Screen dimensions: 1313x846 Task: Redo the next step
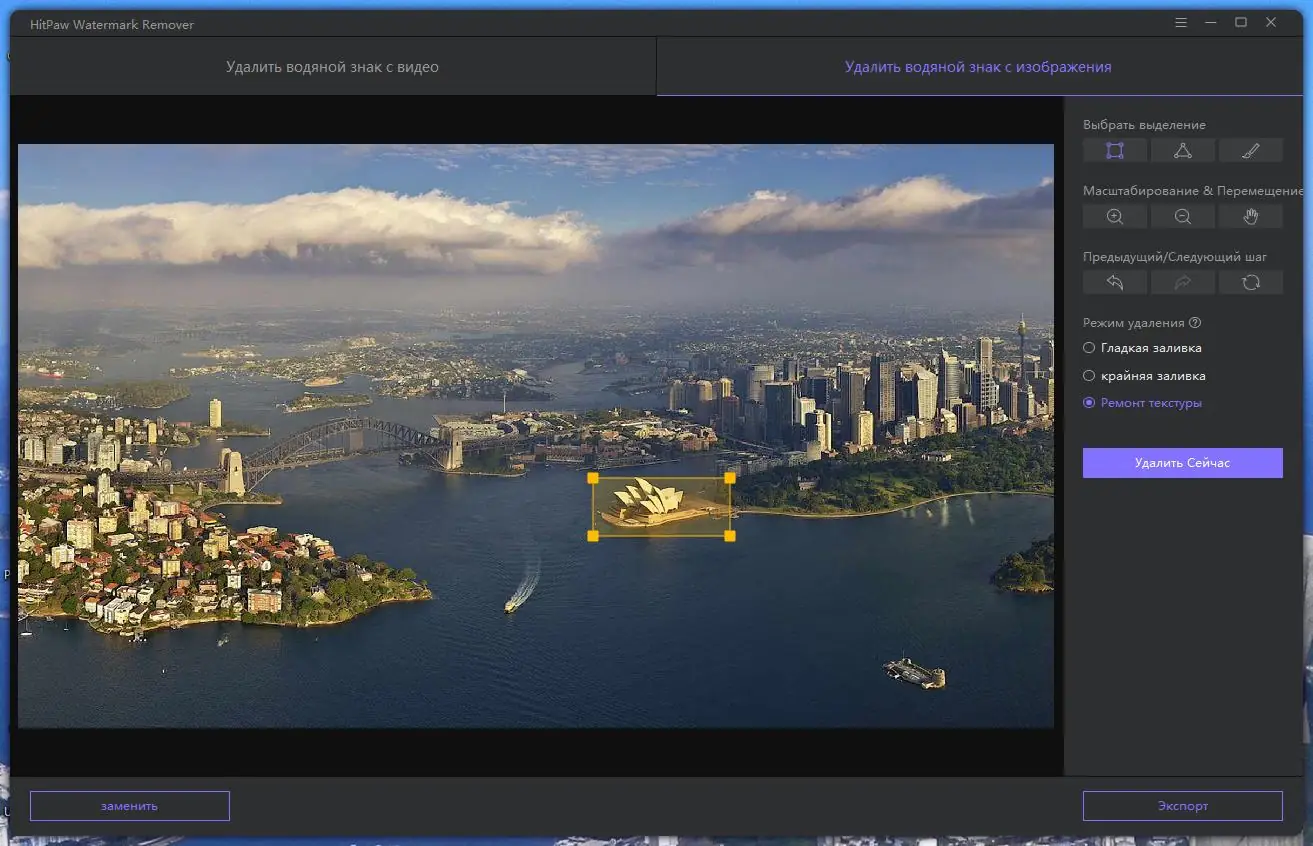(1183, 283)
